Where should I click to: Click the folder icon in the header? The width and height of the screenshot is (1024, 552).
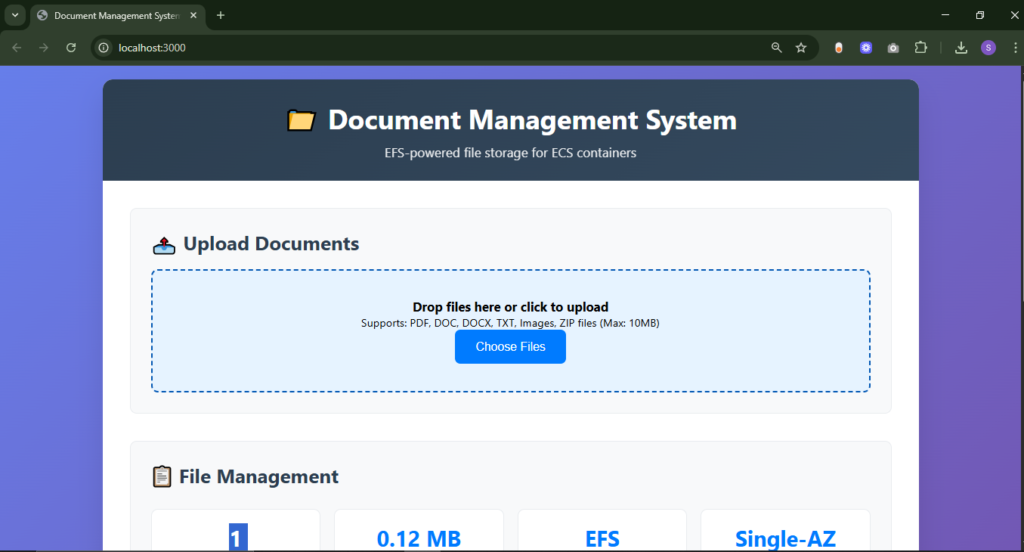[x=301, y=120]
